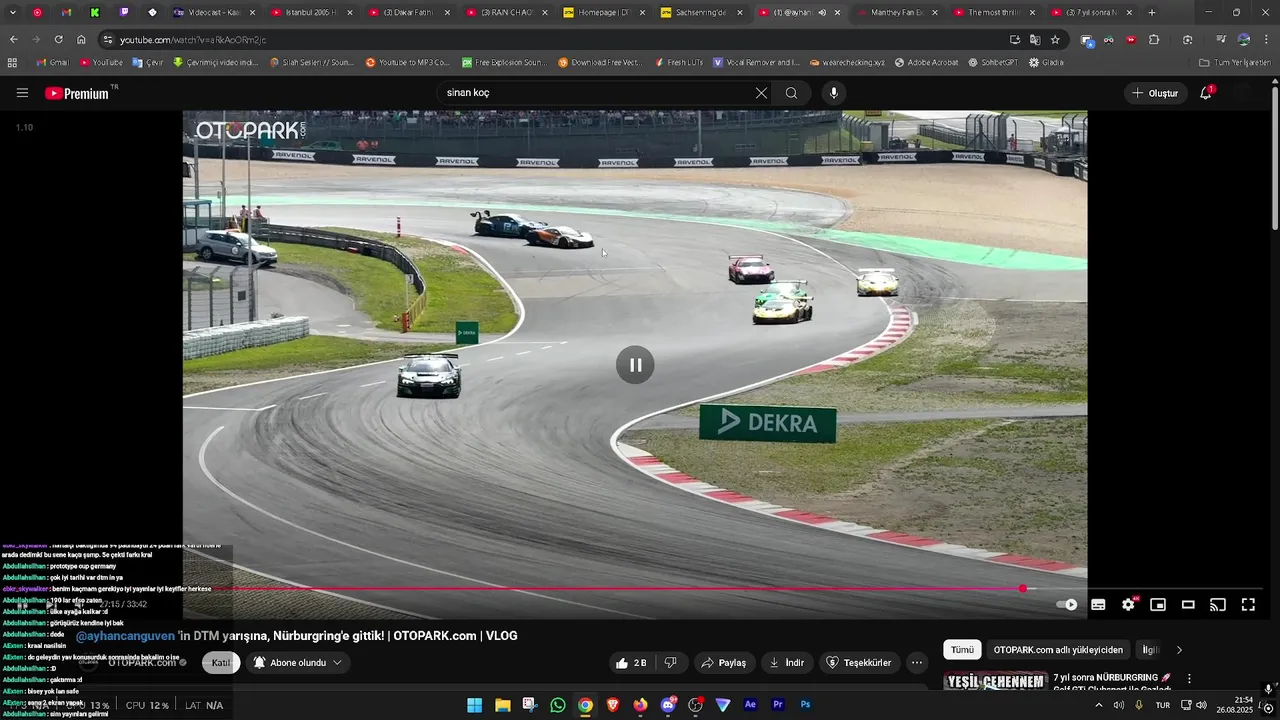The width and height of the screenshot is (1280, 720).
Task: Download the video via İndir
Action: [x=787, y=662]
